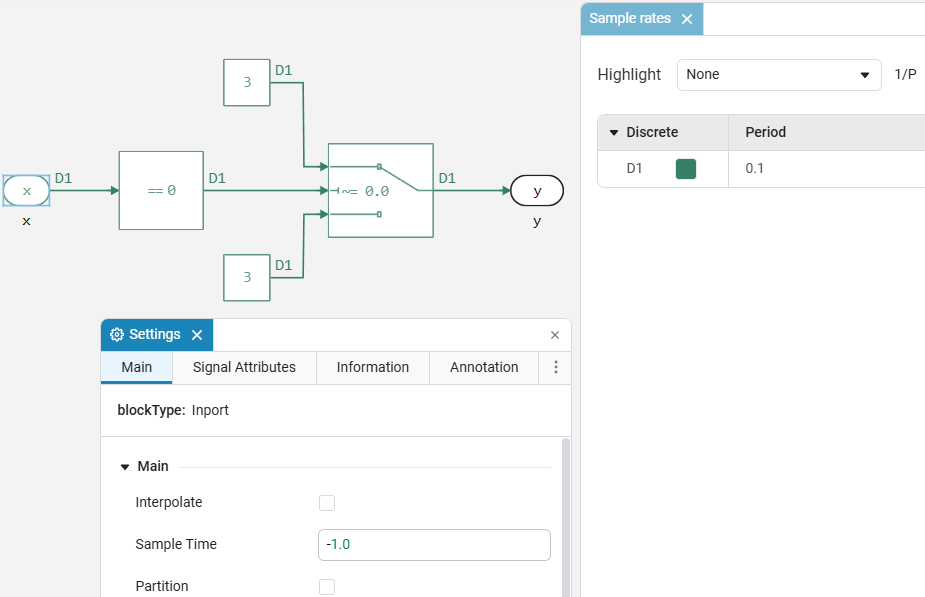Select the switch block
The image size is (925, 597).
[x=380, y=190]
